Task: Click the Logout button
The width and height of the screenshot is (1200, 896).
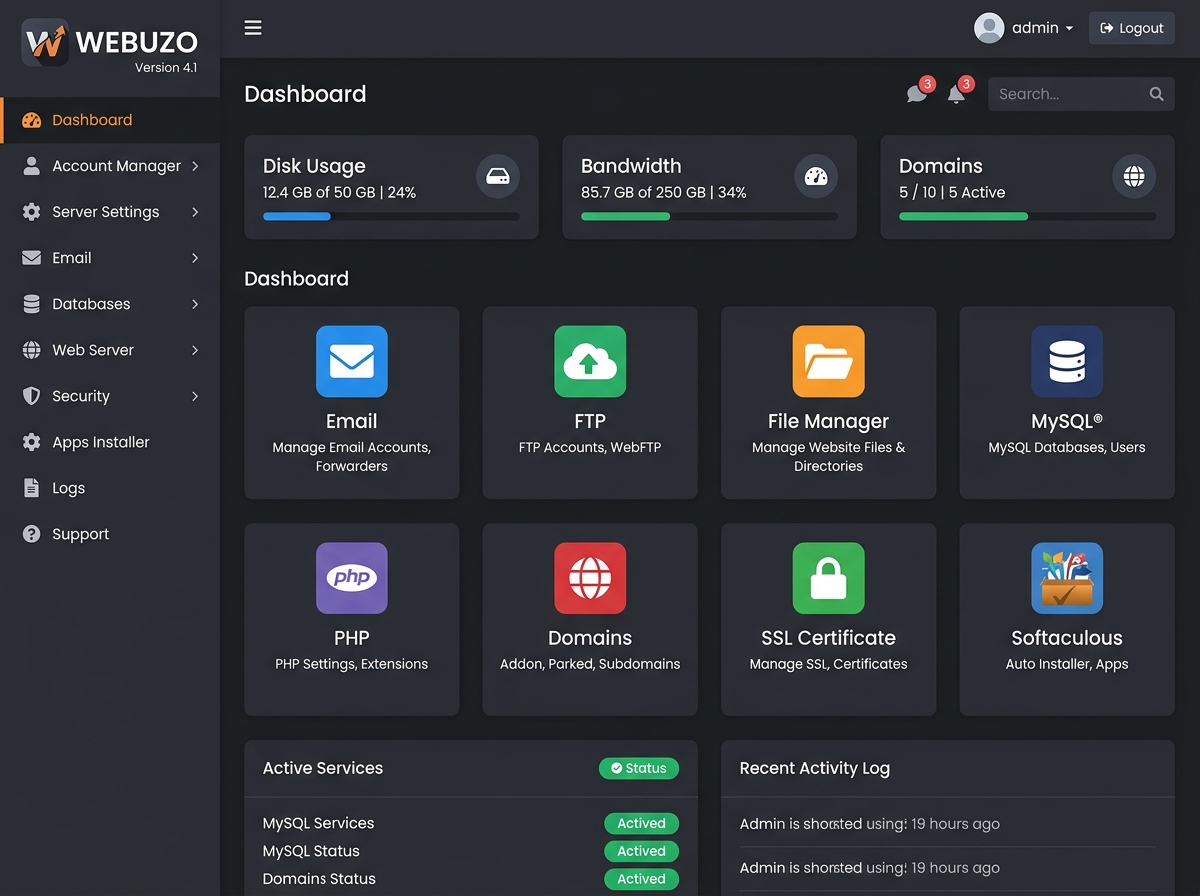Action: [x=1131, y=28]
